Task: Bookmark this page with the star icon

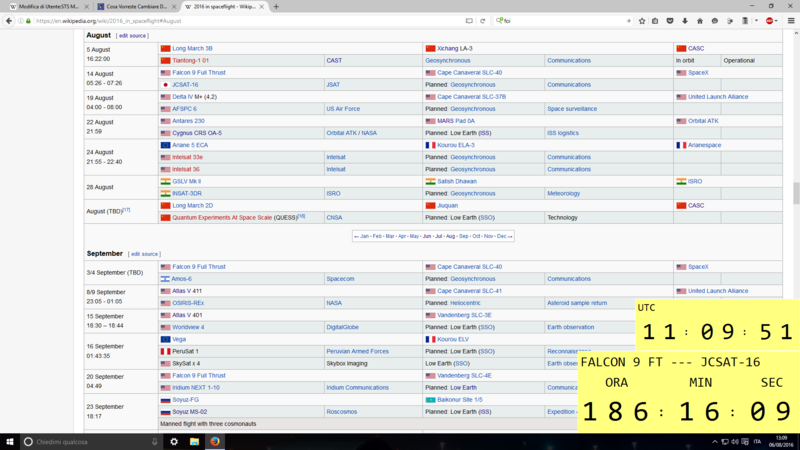Action: click(x=642, y=21)
